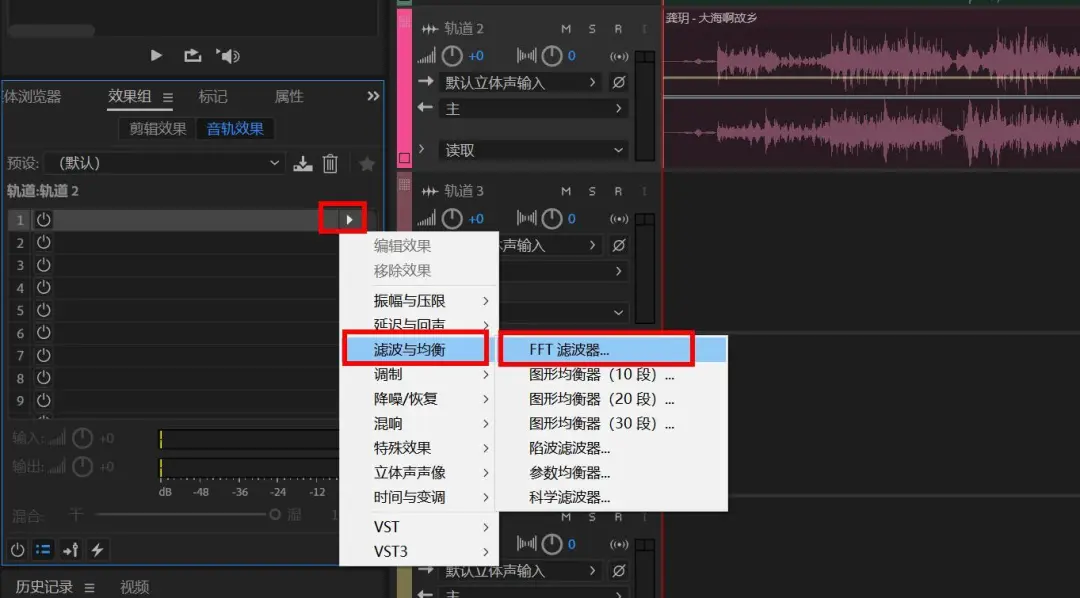Open 轨道 2 默认立体声输入 dropdown
1080x598 pixels.
click(519, 83)
